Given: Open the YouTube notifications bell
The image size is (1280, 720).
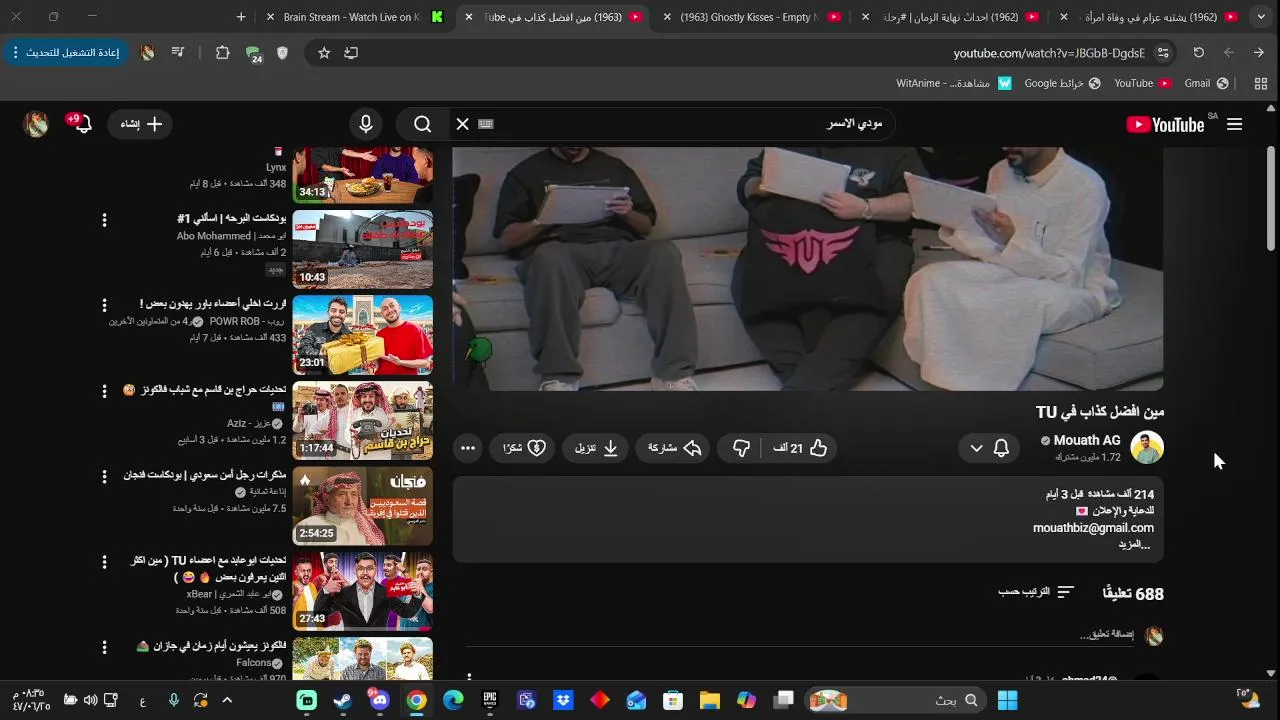Looking at the screenshot, I should pos(82,124).
